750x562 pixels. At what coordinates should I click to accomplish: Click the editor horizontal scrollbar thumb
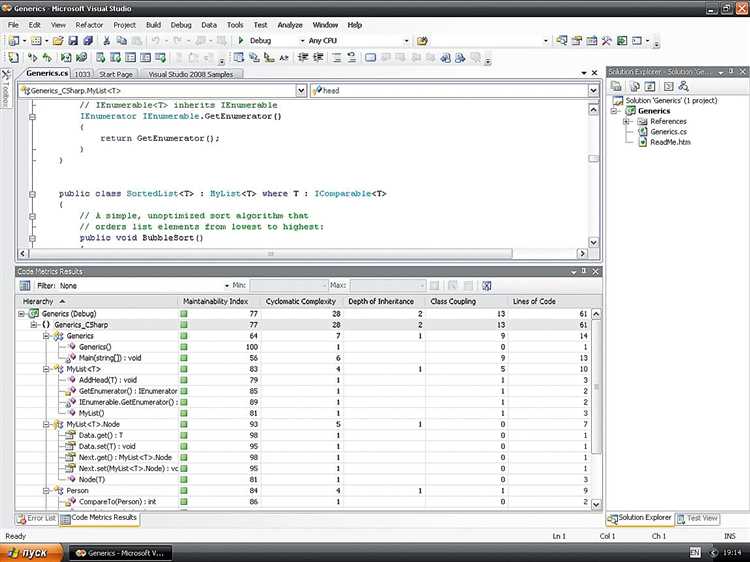tap(270, 253)
